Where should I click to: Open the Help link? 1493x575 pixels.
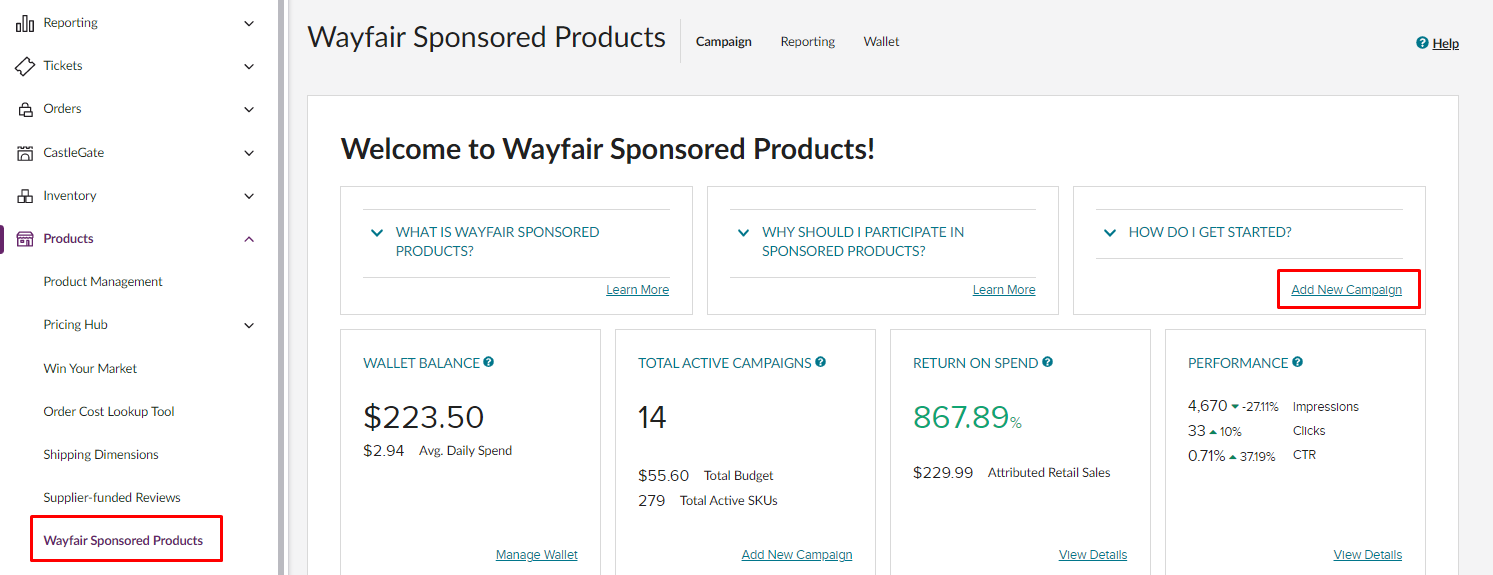1445,43
